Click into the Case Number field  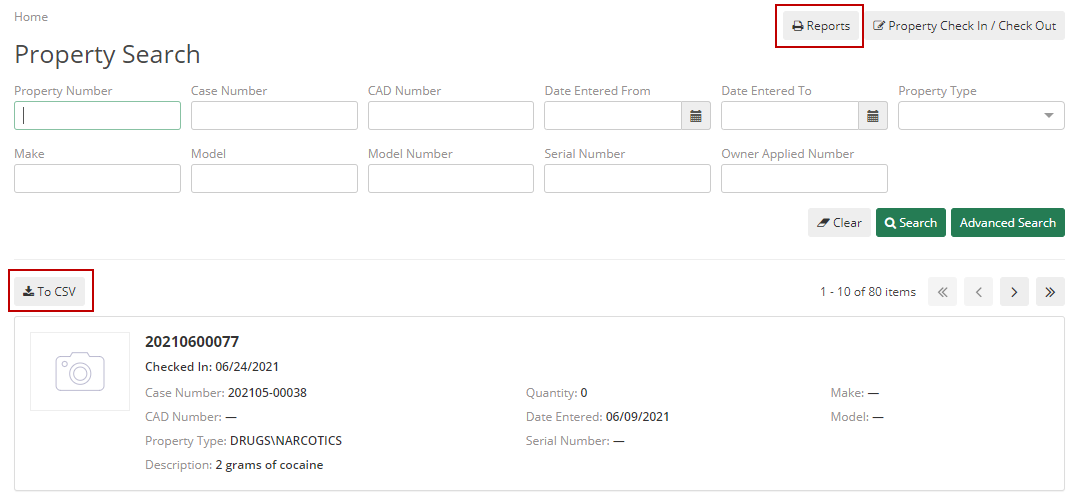[x=274, y=116]
